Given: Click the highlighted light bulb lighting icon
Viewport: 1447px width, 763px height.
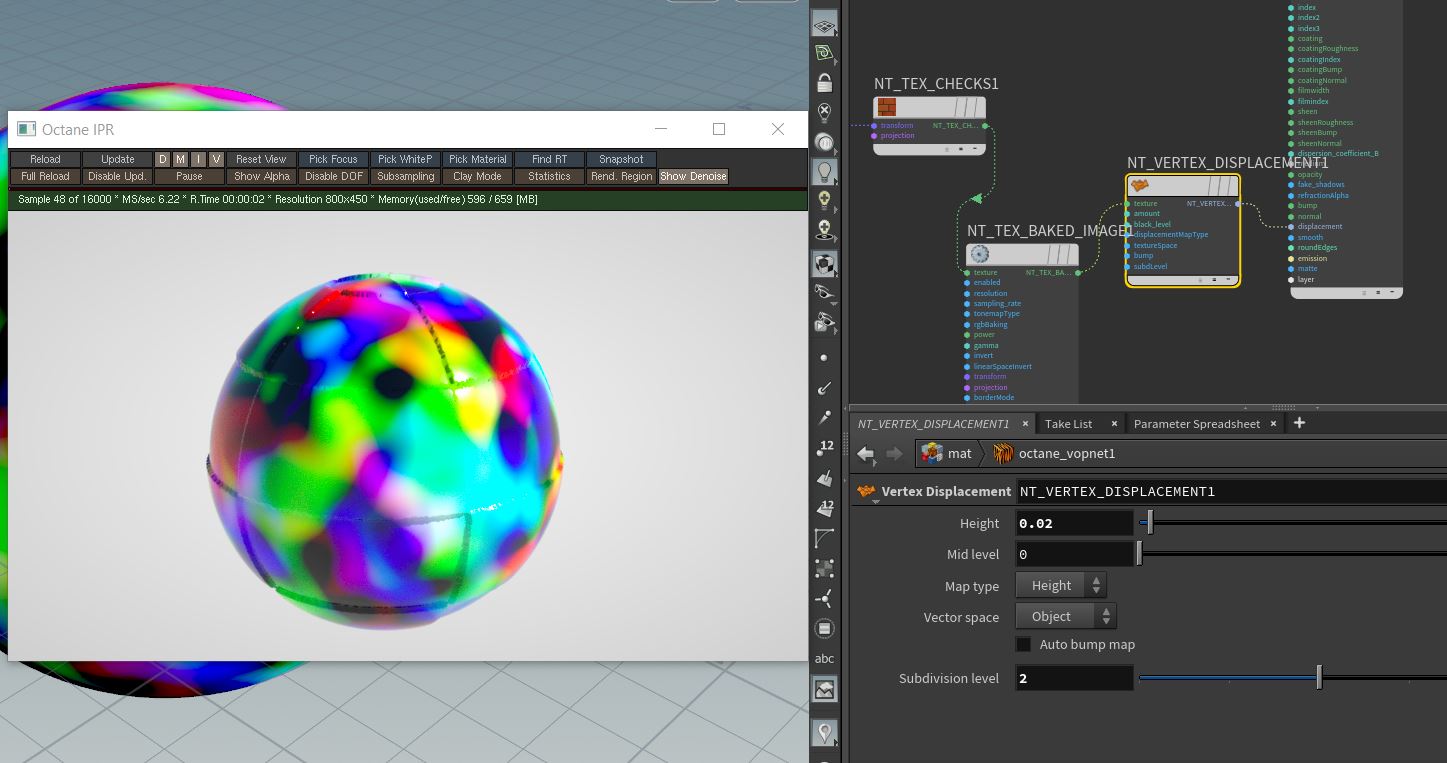Looking at the screenshot, I should (x=824, y=171).
